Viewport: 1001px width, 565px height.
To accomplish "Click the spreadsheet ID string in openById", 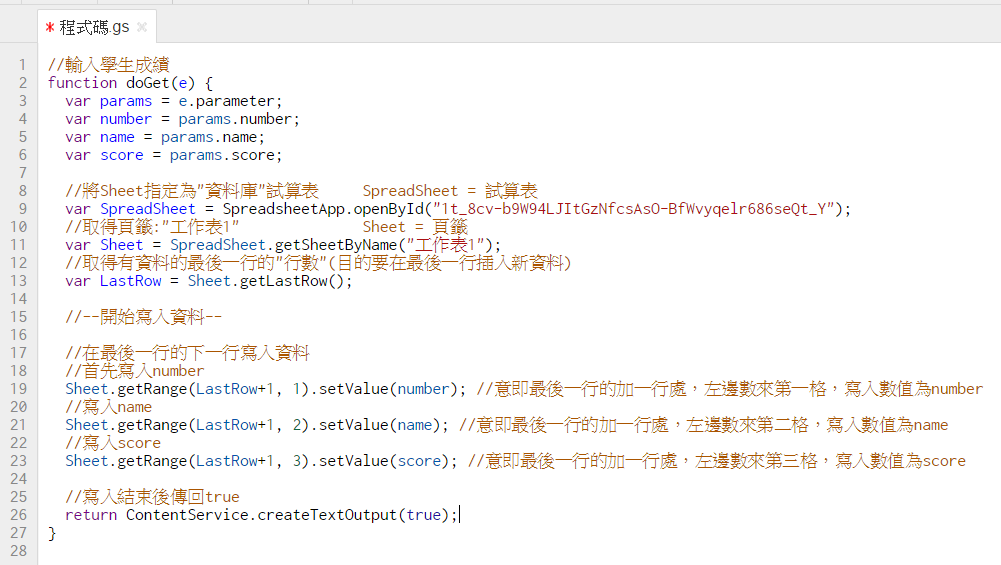I will point(635,209).
